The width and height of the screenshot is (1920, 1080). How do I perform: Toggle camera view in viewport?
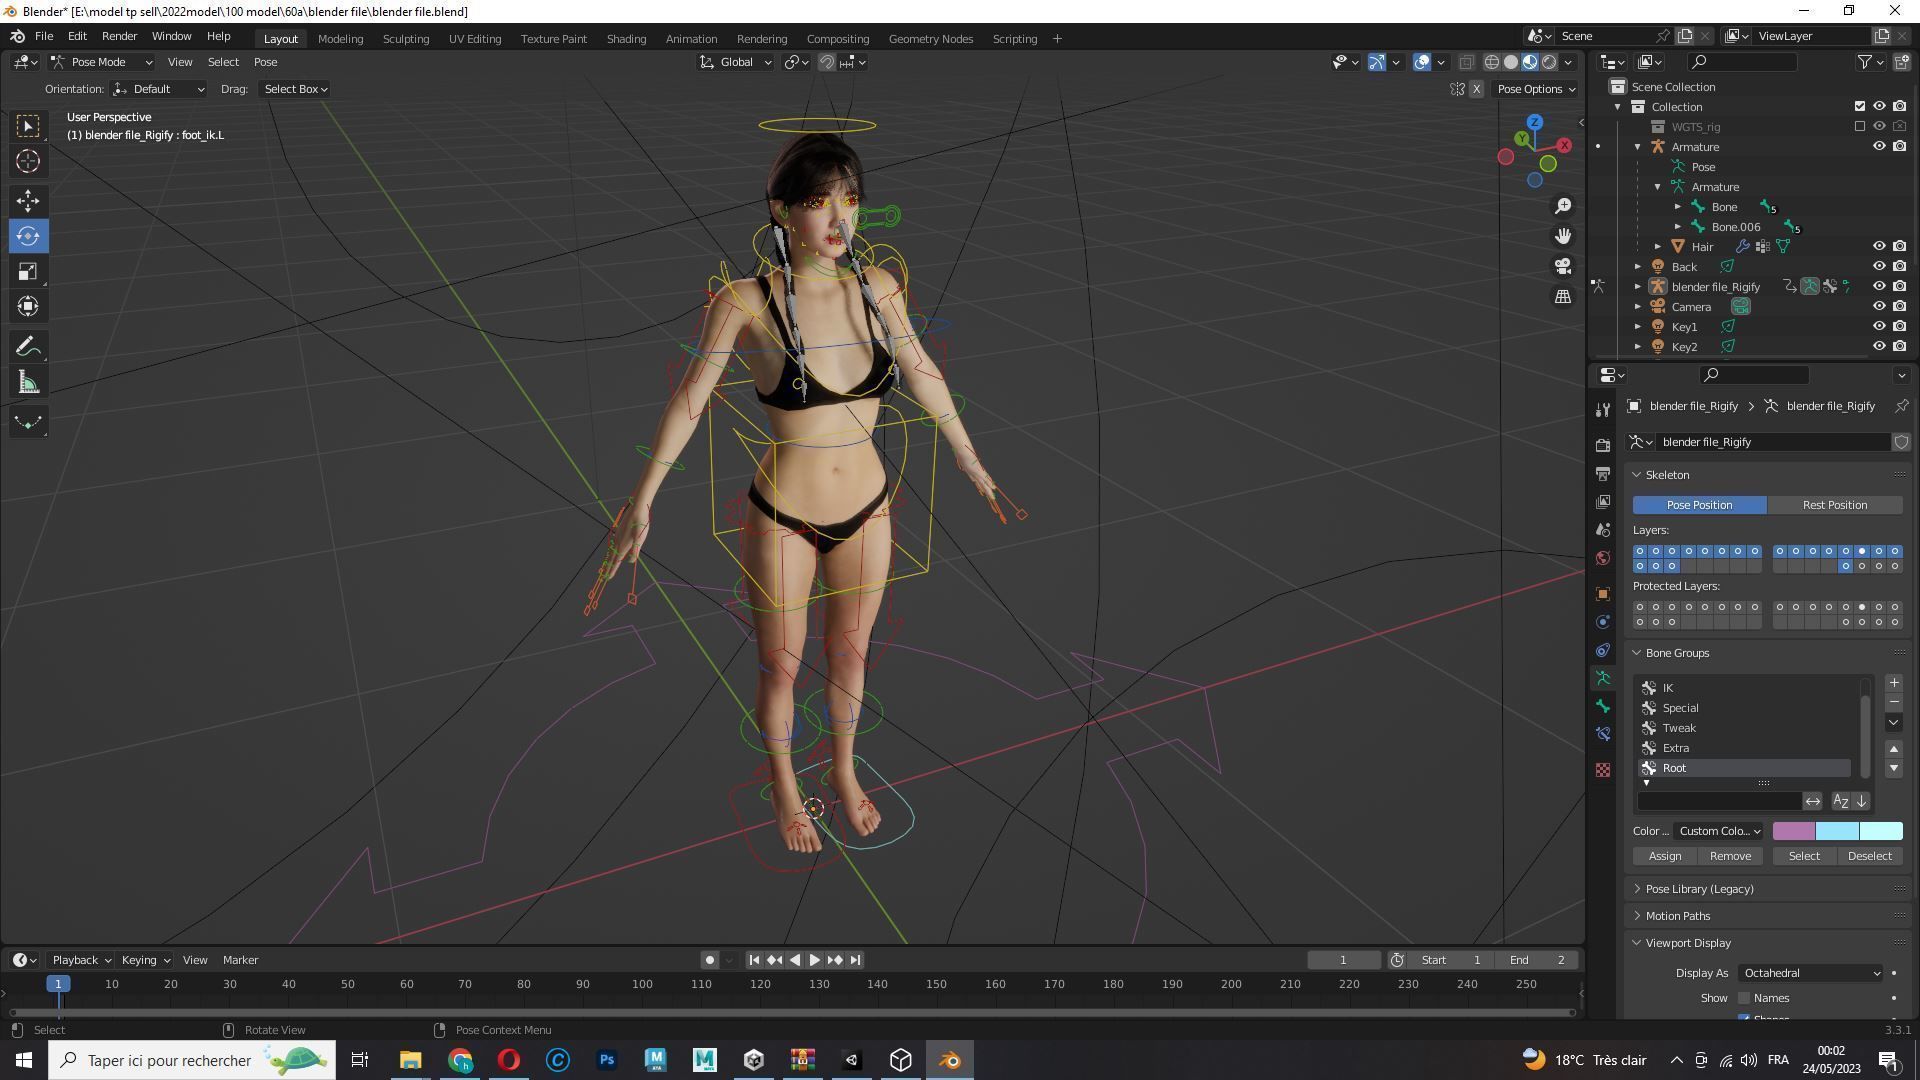point(1562,266)
